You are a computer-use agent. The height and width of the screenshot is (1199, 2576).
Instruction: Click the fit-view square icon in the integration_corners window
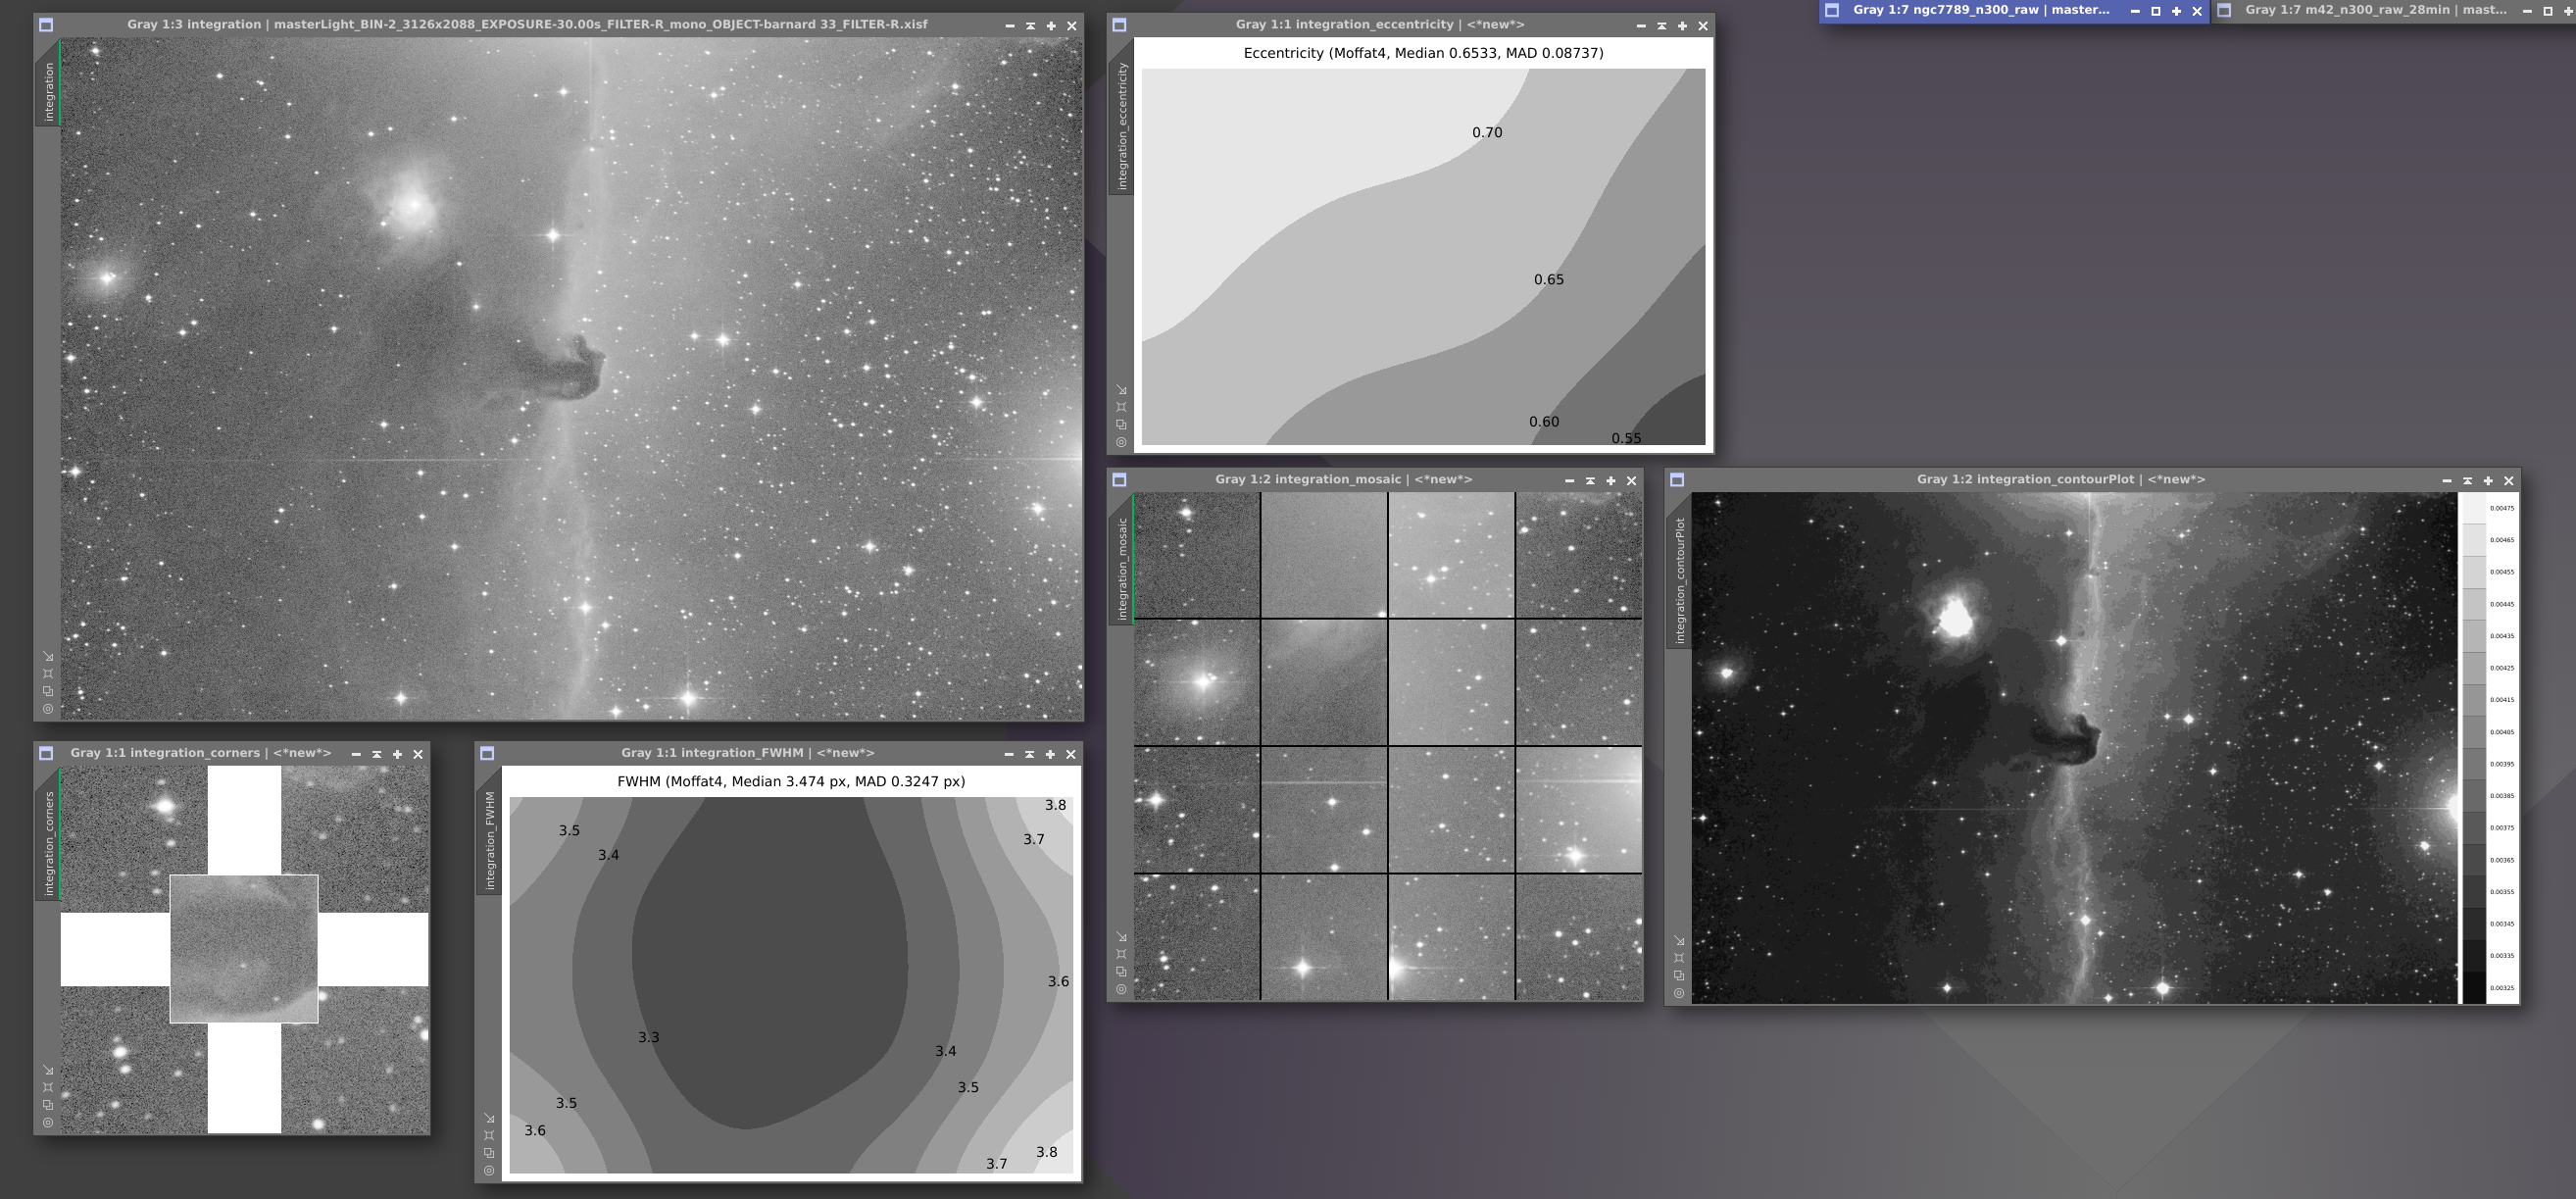pyautogui.click(x=48, y=1087)
